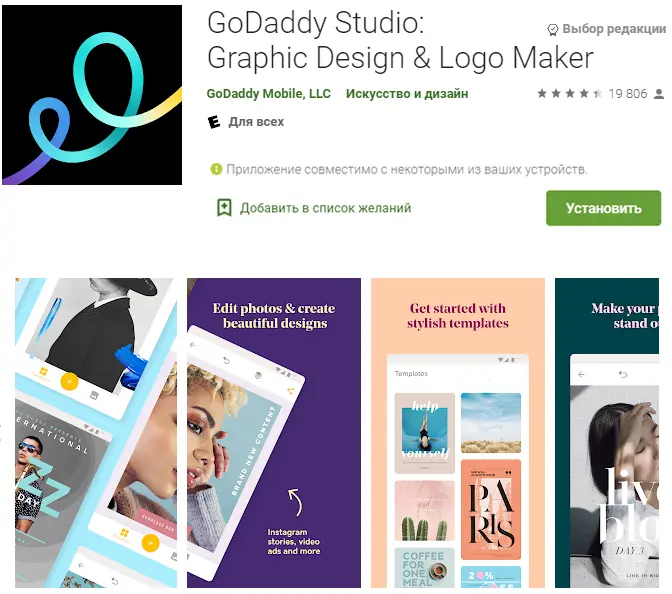Click the Для всех rating label
The width and height of the screenshot is (672, 594).
(256, 122)
